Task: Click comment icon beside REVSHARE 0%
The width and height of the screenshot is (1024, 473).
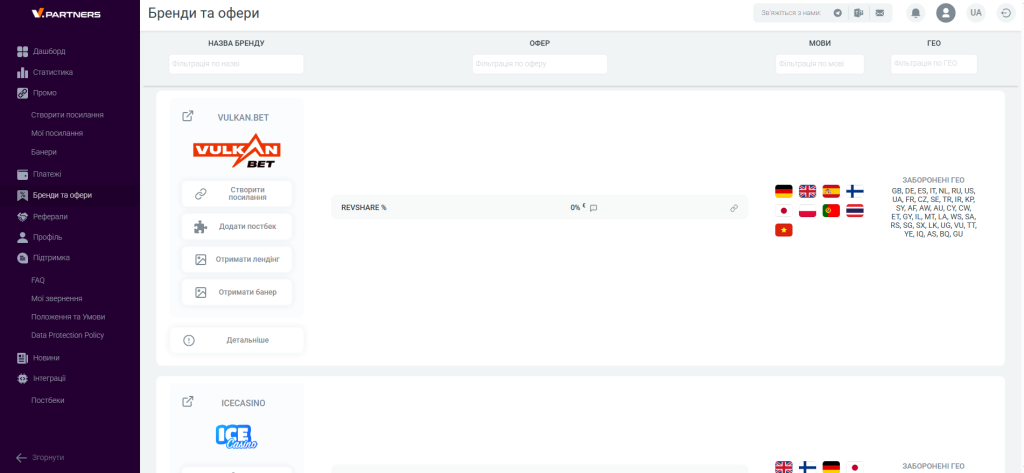Action: point(593,208)
